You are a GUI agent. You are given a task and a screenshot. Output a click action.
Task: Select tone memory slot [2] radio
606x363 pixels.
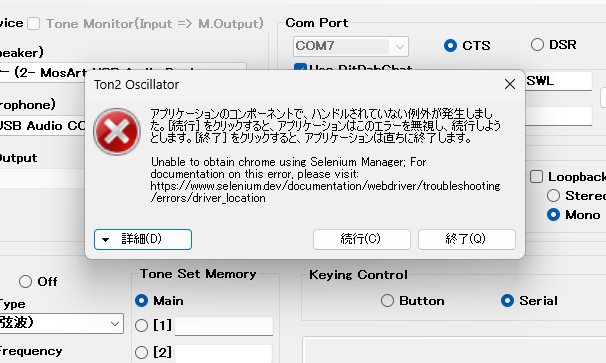(141, 352)
